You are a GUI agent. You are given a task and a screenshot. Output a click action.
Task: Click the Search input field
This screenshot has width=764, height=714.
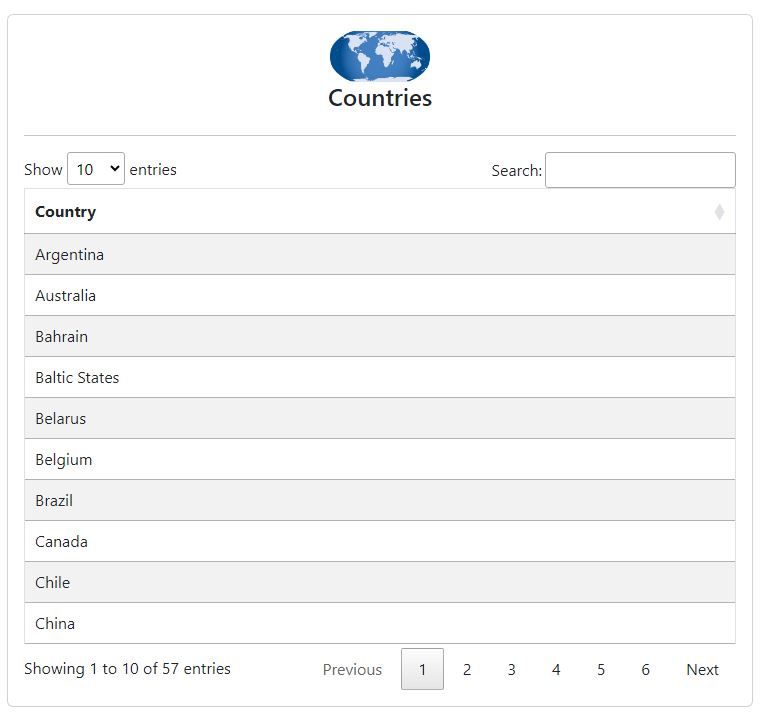[640, 170]
